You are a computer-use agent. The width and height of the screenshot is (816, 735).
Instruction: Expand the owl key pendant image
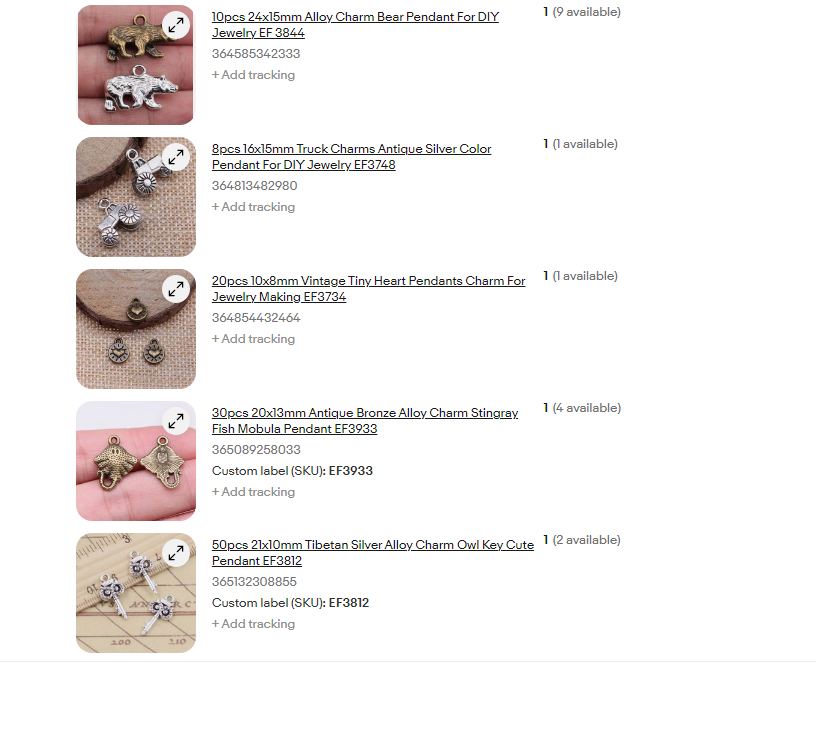[x=176, y=553]
